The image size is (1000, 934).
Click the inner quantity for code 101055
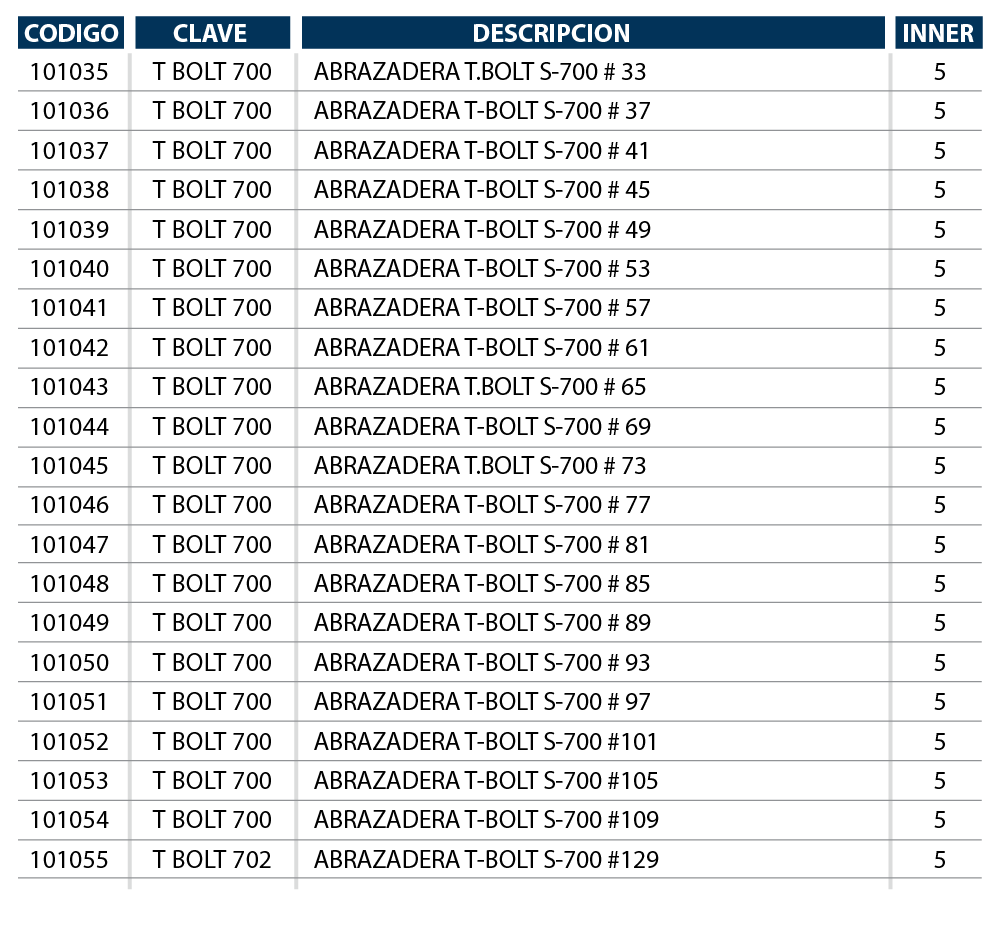pyautogui.click(x=939, y=859)
